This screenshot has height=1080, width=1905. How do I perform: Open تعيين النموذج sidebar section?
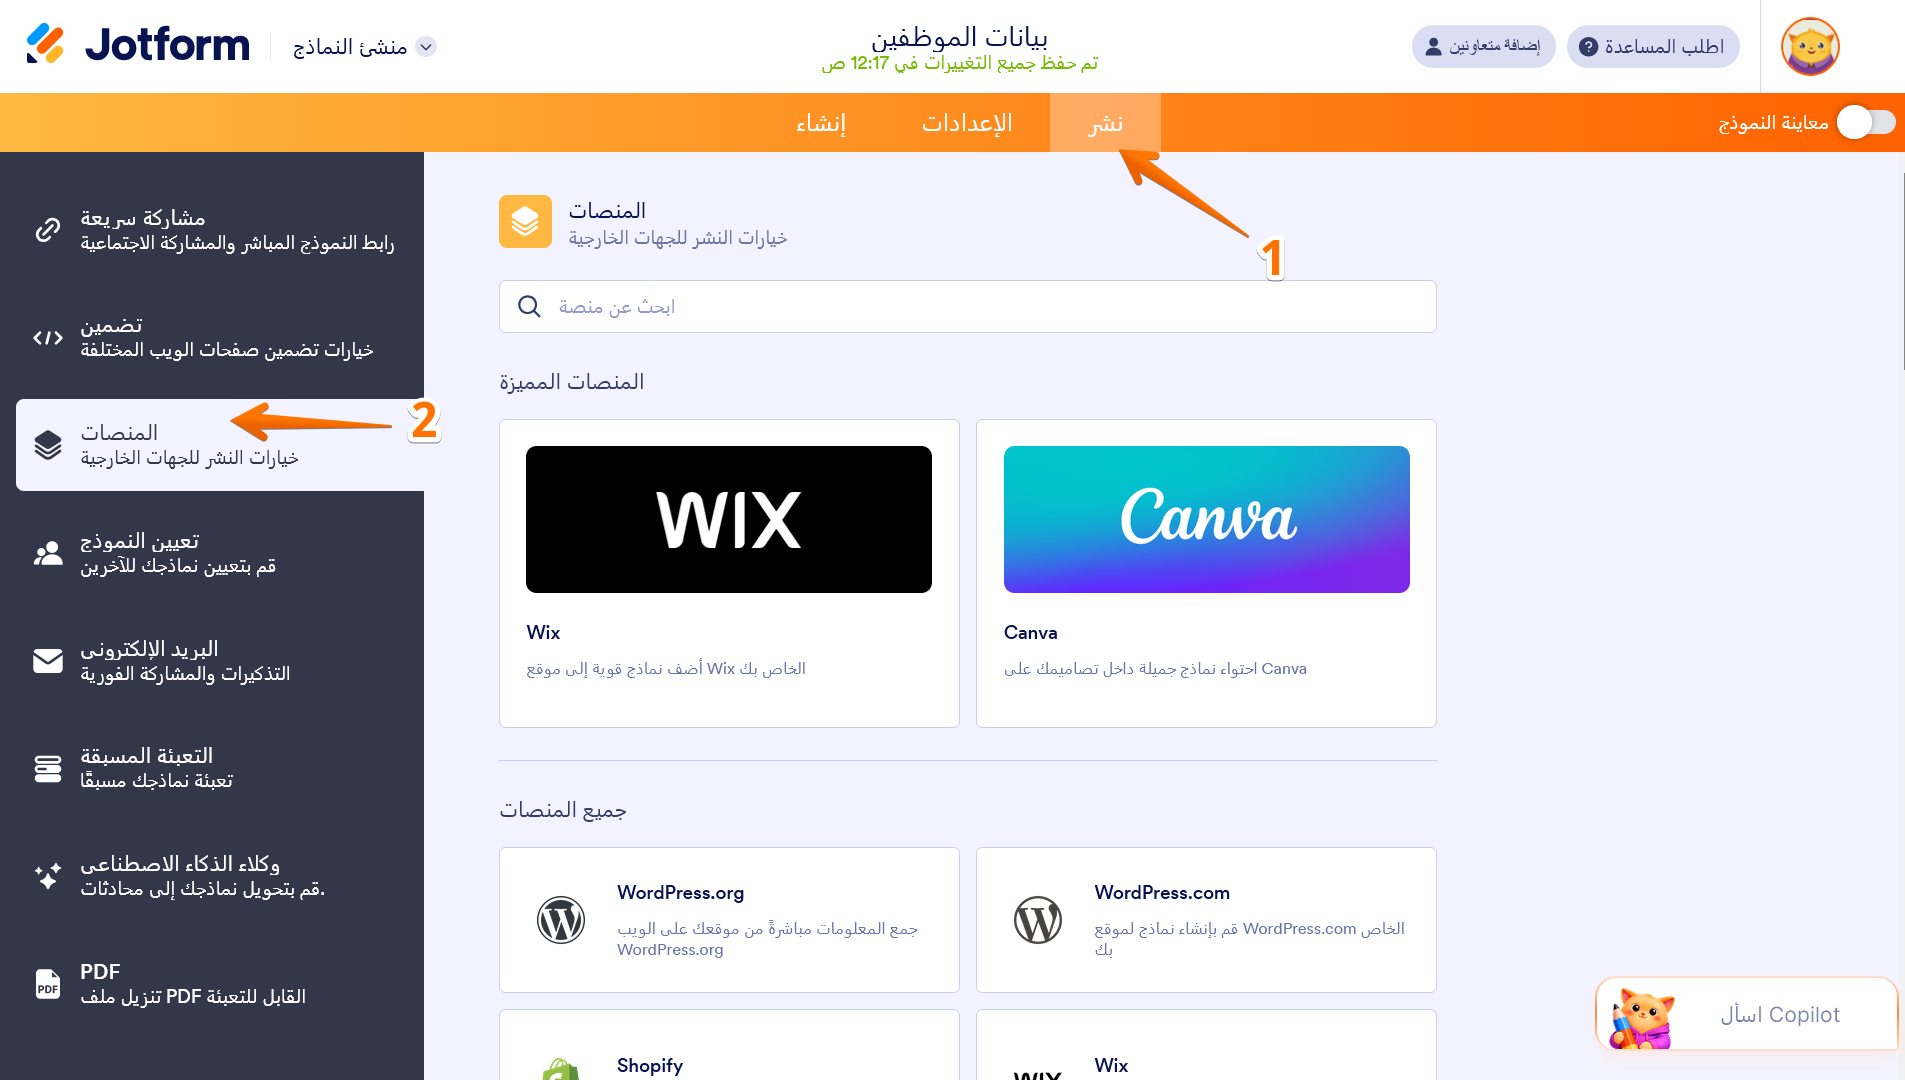click(x=220, y=553)
